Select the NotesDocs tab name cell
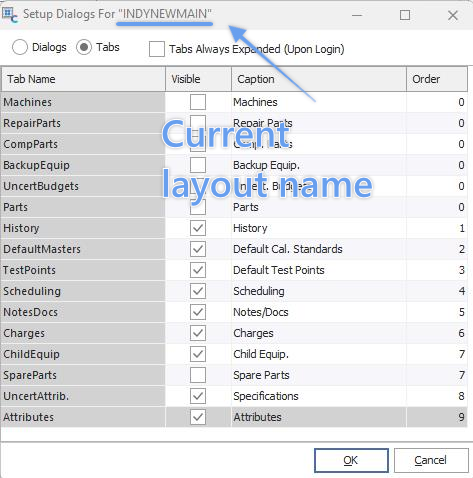 [x=83, y=312]
